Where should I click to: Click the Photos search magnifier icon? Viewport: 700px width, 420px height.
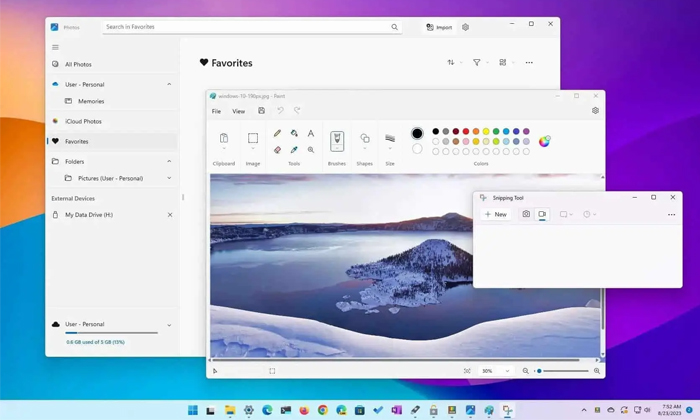(x=395, y=27)
